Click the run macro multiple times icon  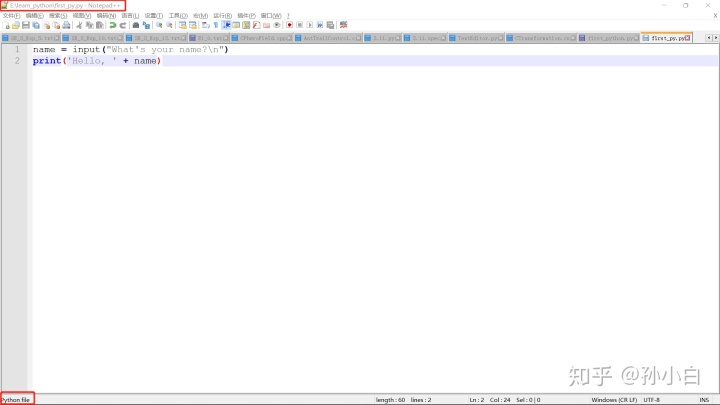[320, 25]
